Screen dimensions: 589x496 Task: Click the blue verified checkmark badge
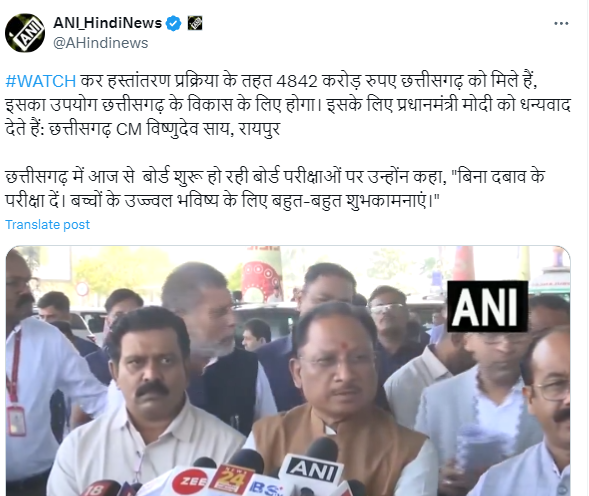173,23
